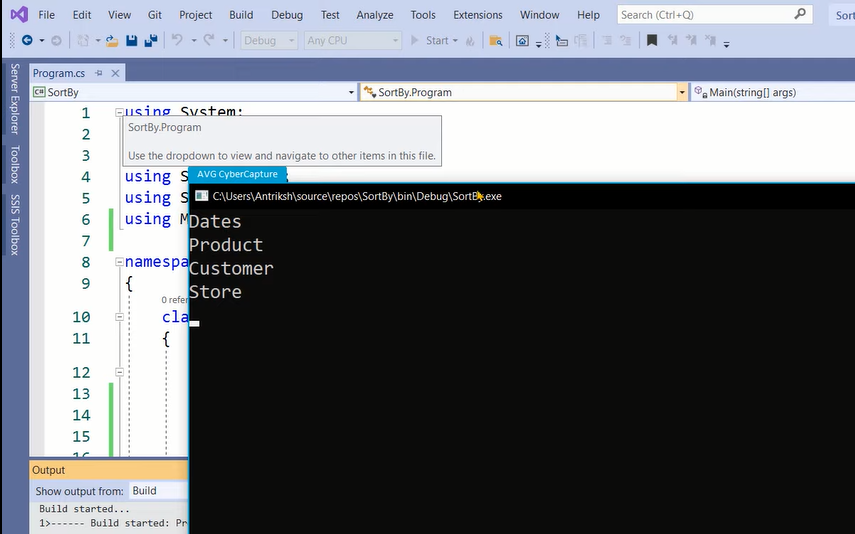The height and width of the screenshot is (534, 855).
Task: Click the Output panel title bar
Action: pos(109,470)
